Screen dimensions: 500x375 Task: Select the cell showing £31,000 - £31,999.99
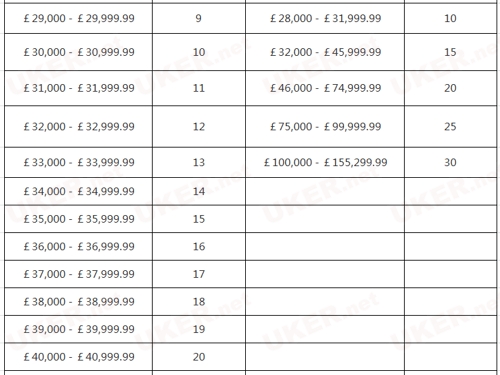[79, 88]
